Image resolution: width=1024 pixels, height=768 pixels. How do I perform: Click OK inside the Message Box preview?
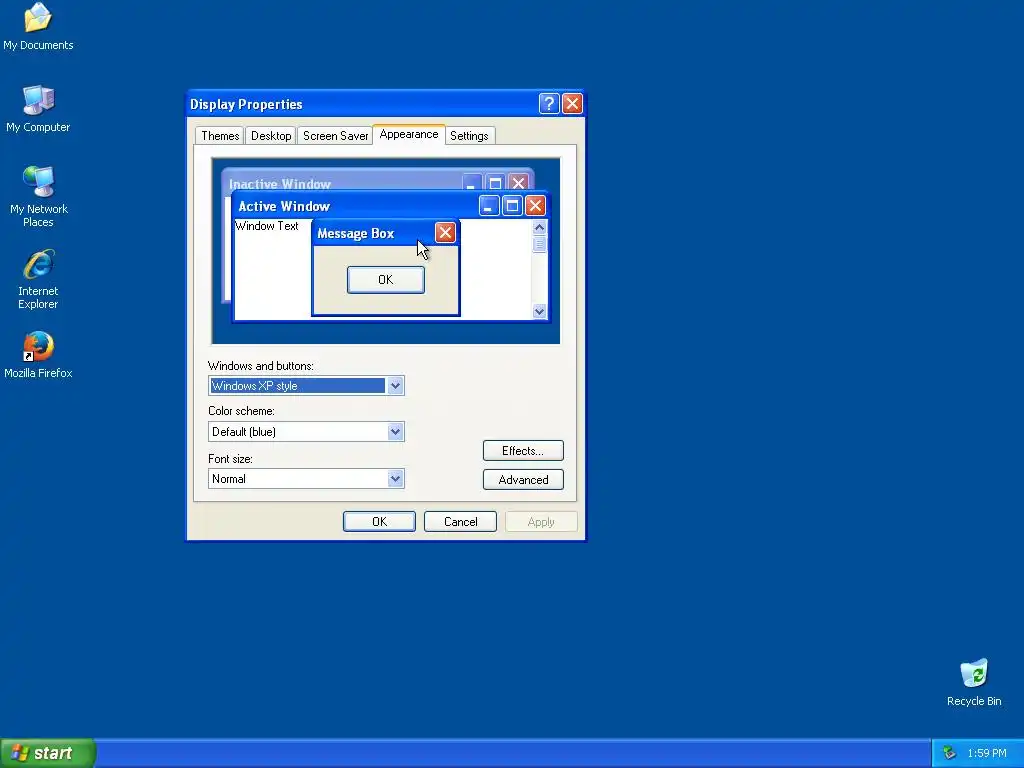(386, 280)
